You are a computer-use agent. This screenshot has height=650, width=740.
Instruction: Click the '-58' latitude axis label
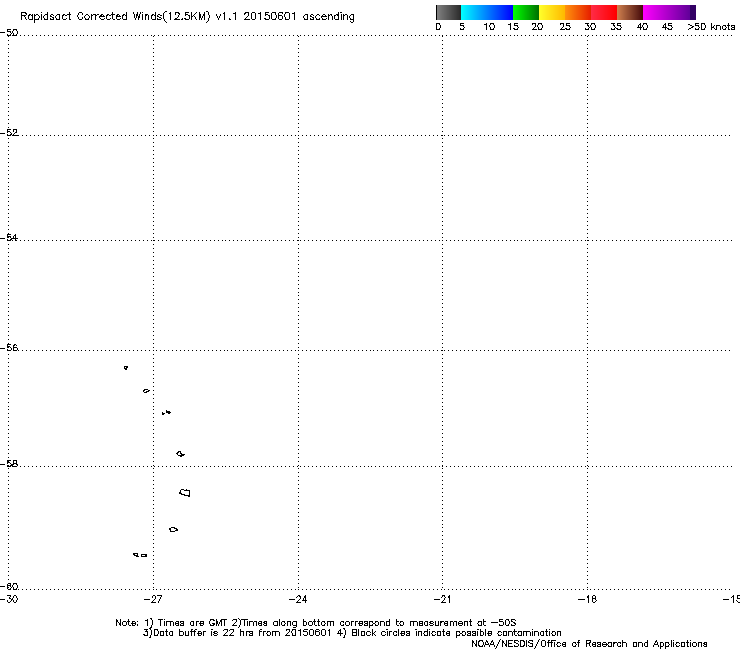tap(9, 464)
